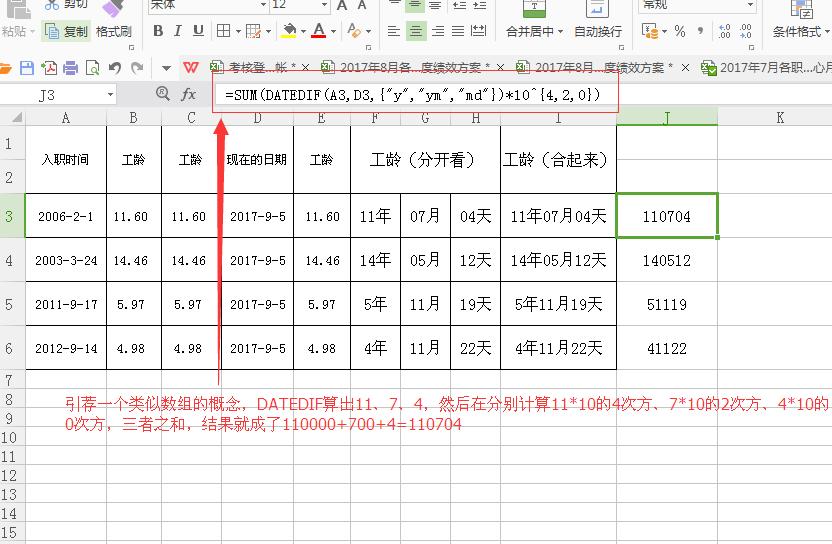Click the Copy (复制) button
The width and height of the screenshot is (832, 544).
click(66, 32)
